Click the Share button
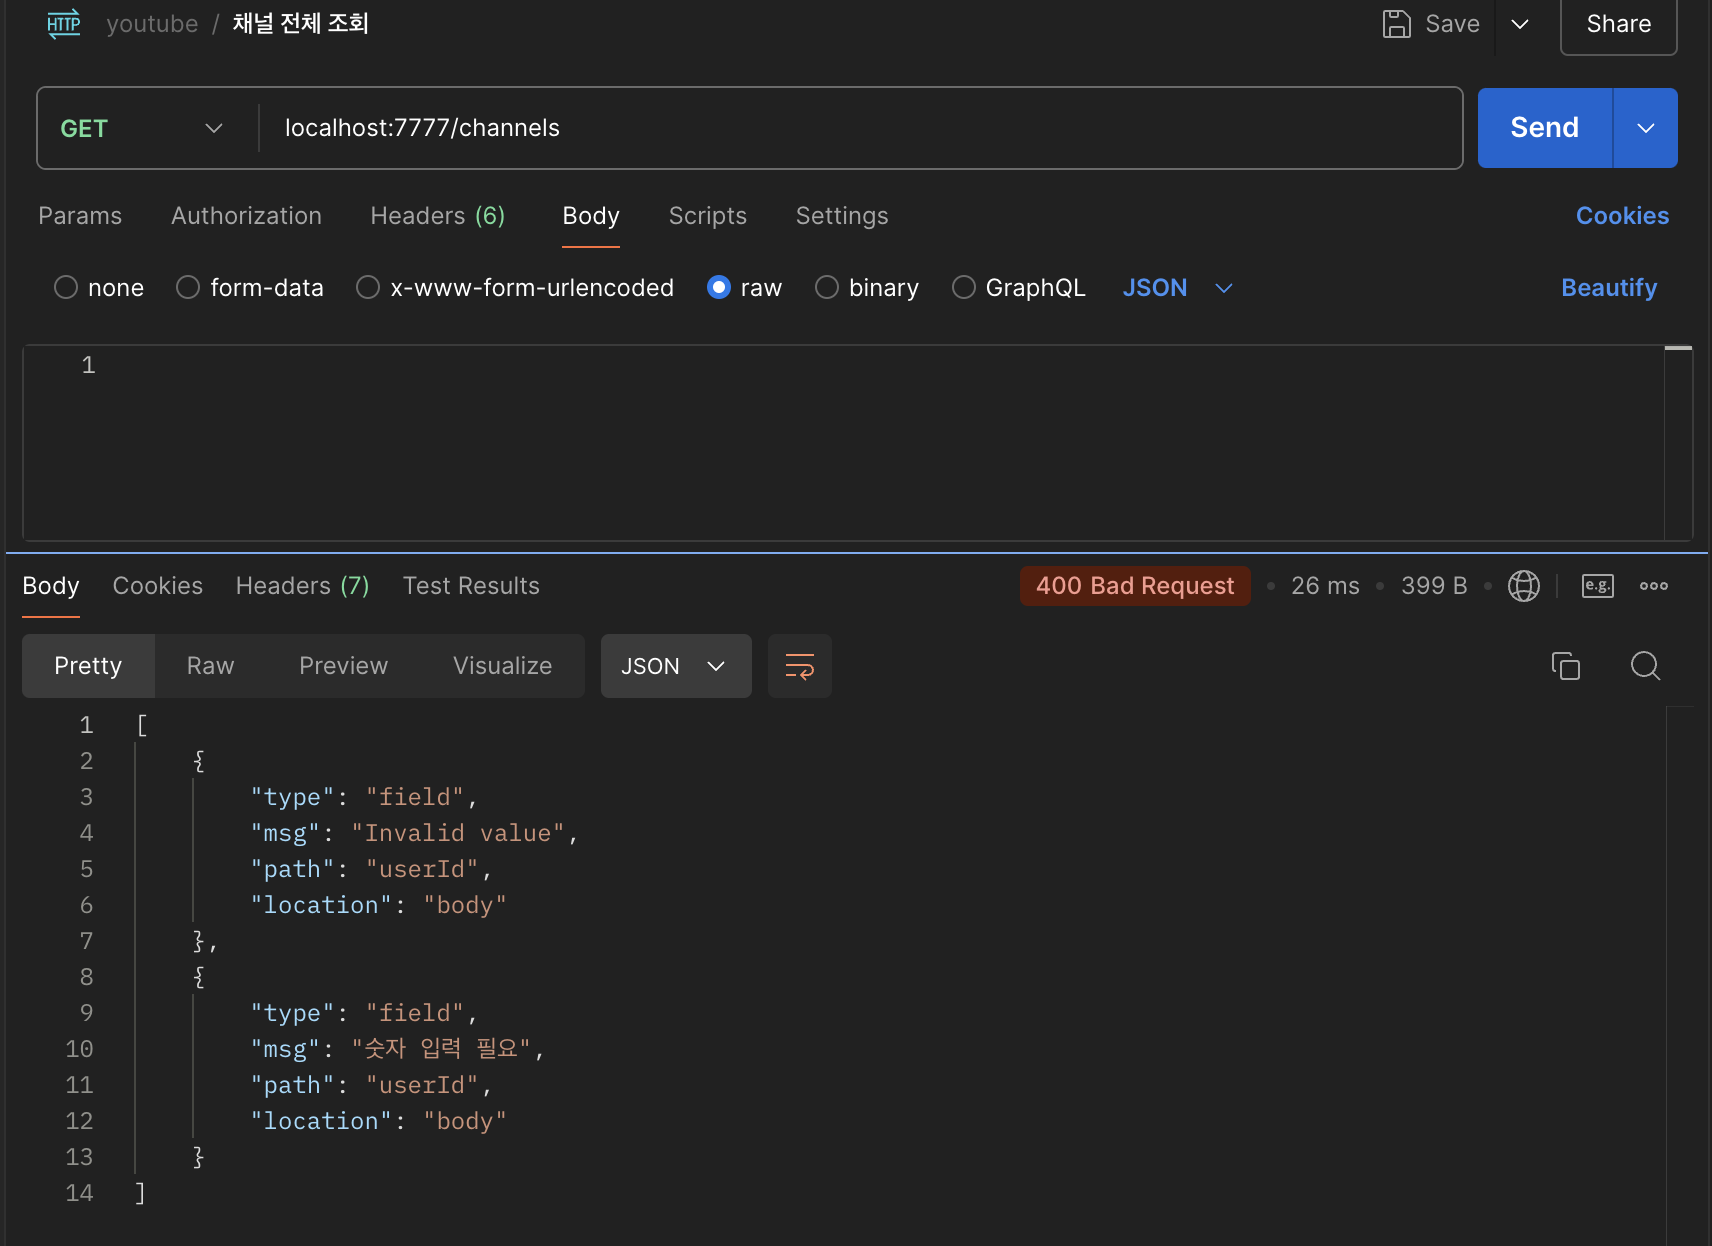The height and width of the screenshot is (1246, 1712). click(x=1619, y=24)
